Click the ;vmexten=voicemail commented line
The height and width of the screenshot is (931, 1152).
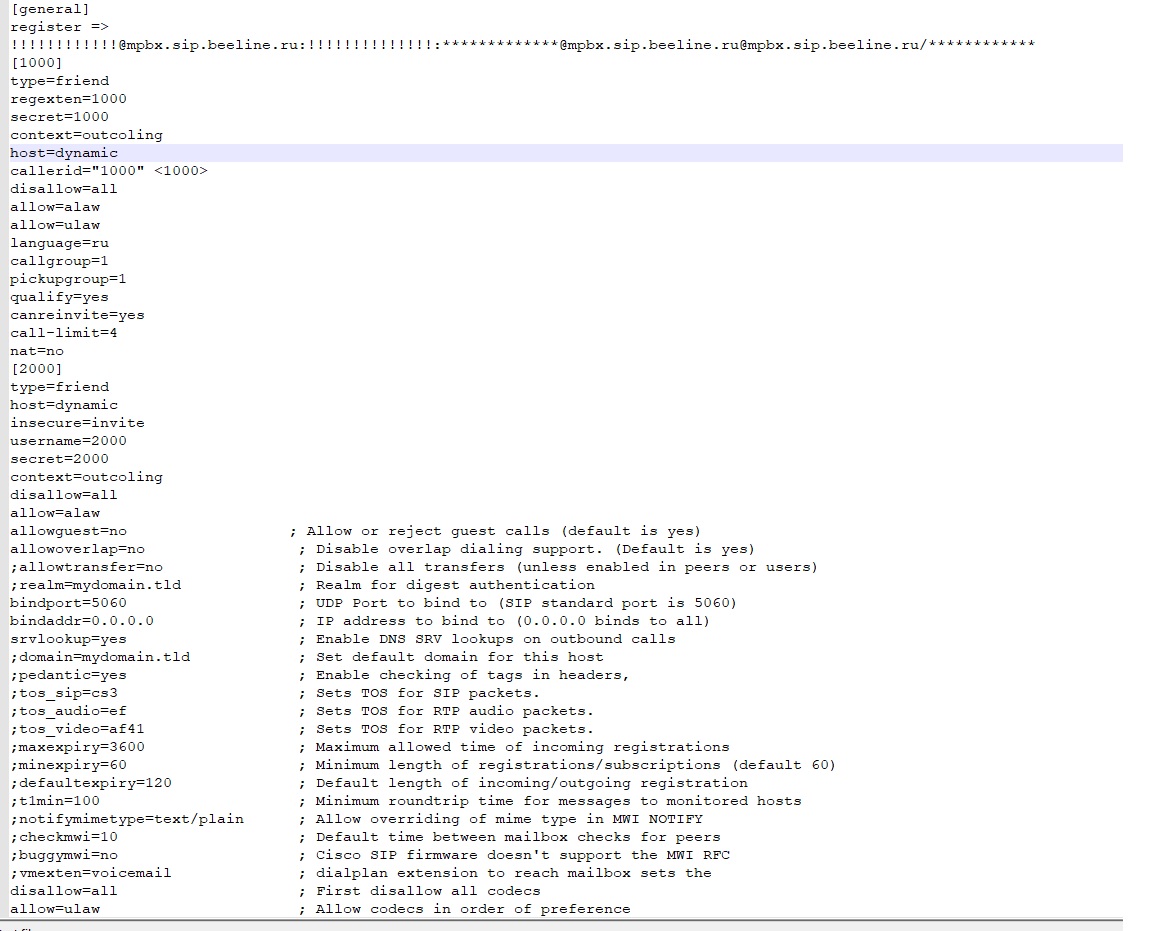pyautogui.click(x=91, y=873)
